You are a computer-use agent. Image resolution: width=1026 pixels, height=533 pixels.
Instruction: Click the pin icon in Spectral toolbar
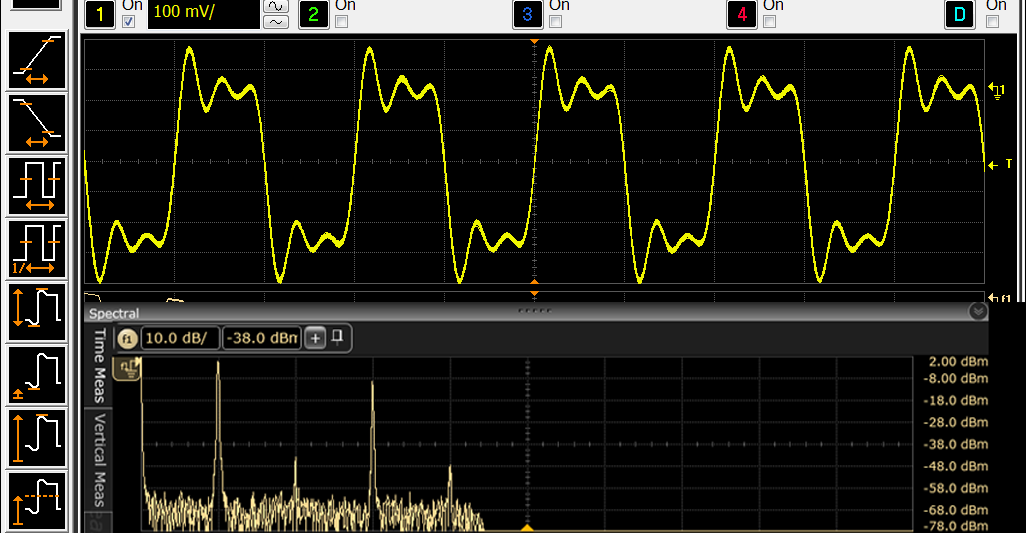337,337
